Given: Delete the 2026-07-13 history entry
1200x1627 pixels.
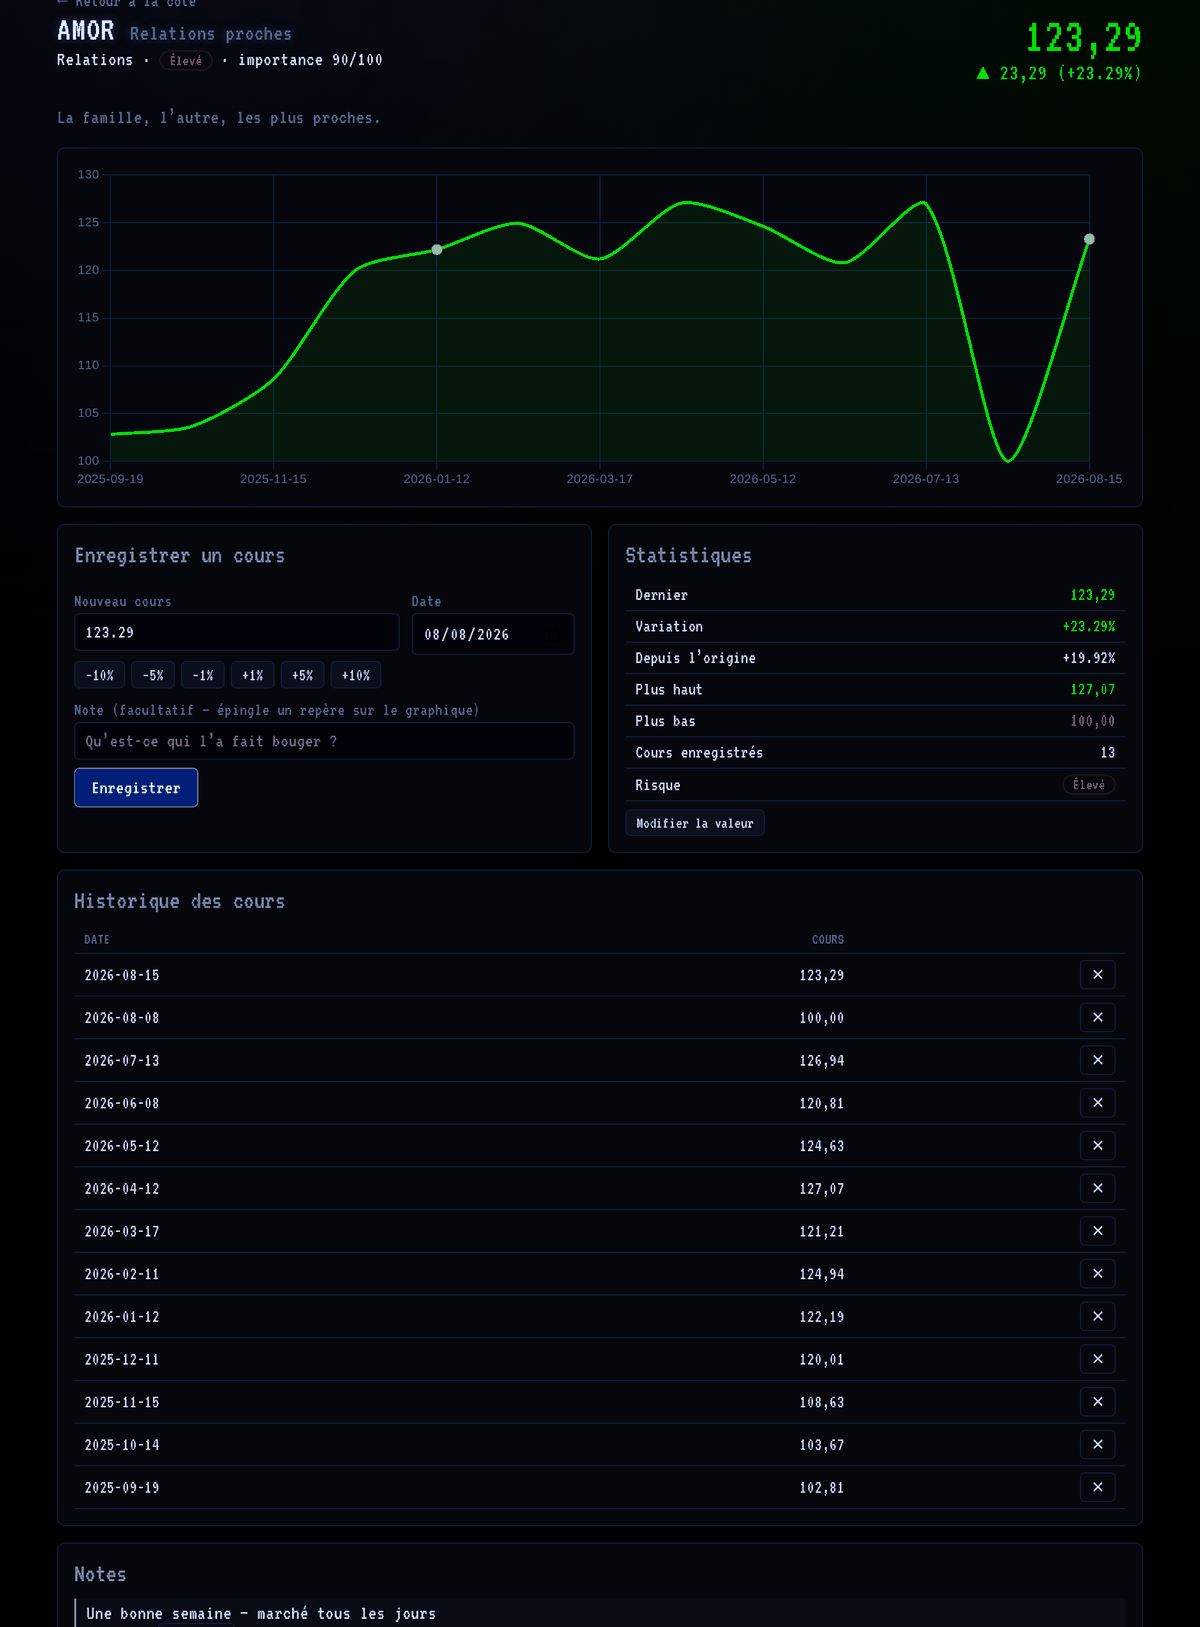Looking at the screenshot, I should [1097, 1060].
